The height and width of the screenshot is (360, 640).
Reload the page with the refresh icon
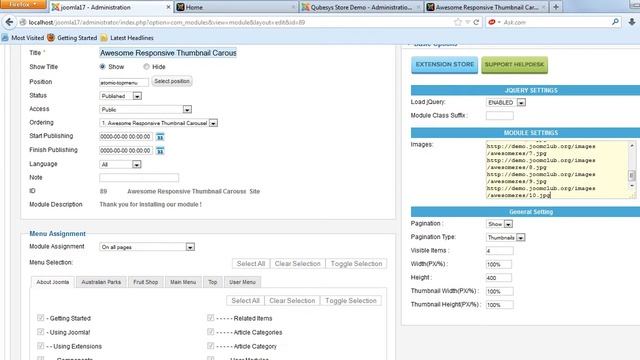[x=476, y=22]
